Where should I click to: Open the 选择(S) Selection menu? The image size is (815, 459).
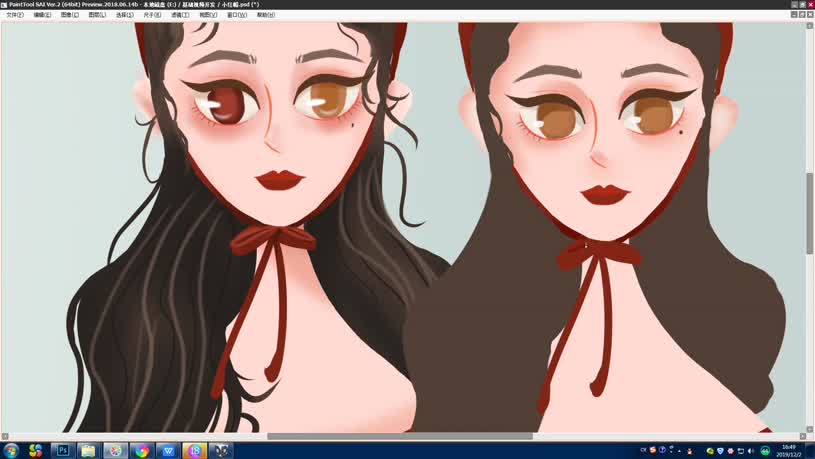(x=125, y=15)
